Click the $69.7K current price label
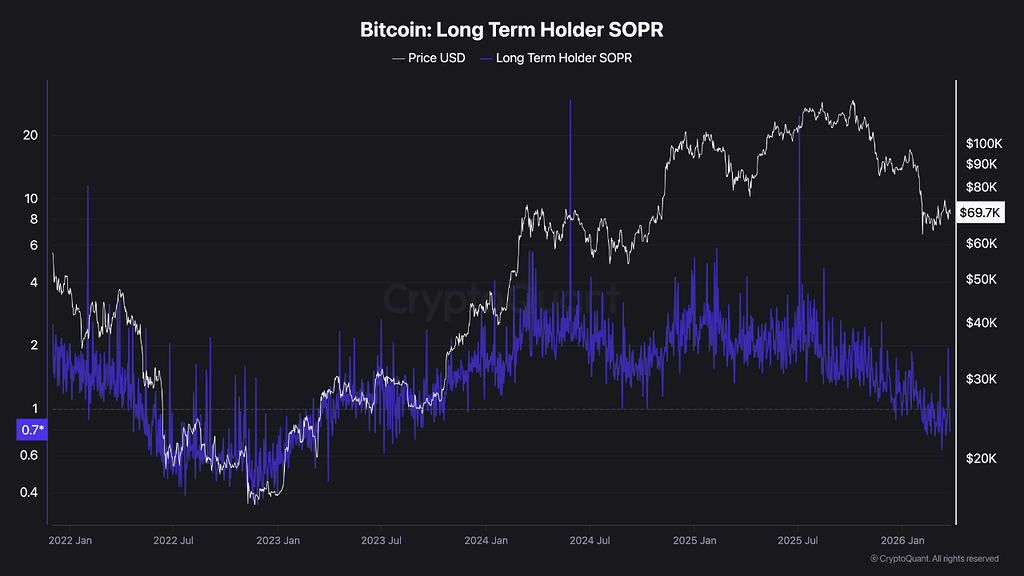 (980, 212)
